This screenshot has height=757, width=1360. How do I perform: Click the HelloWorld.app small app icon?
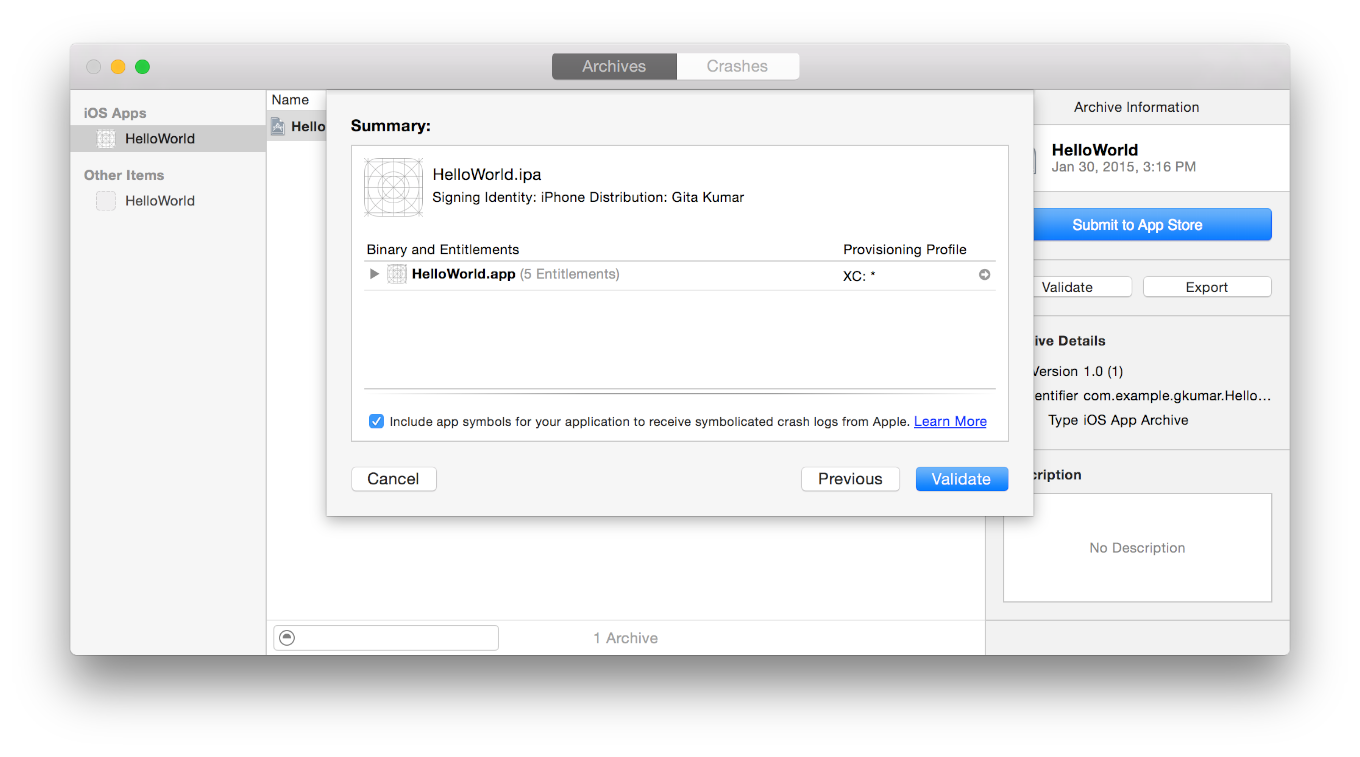tap(397, 274)
